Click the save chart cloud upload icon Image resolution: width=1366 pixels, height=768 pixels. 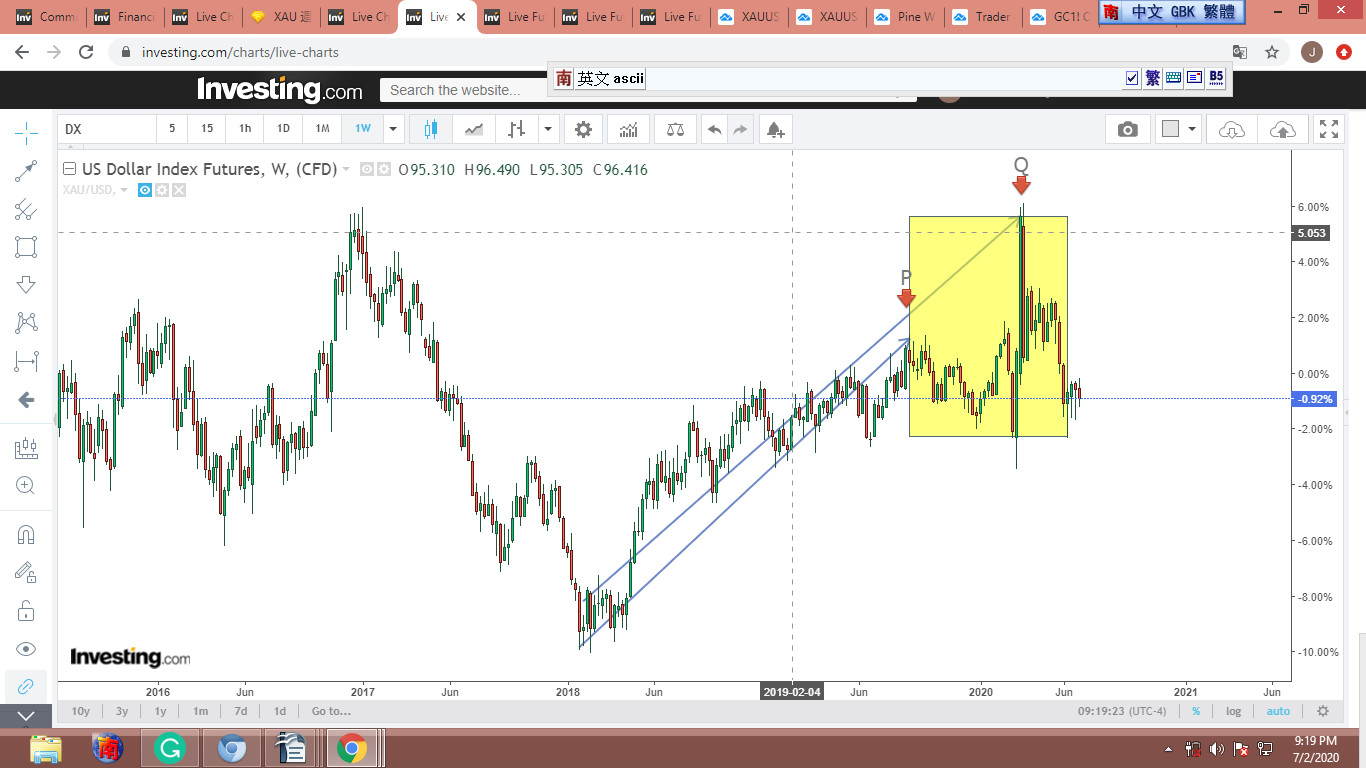[1282, 129]
